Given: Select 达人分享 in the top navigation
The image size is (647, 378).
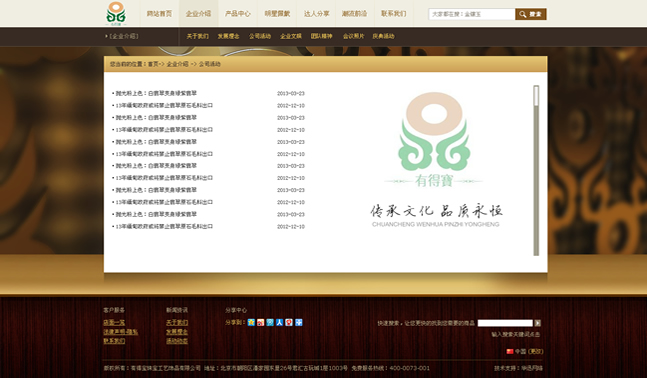Looking at the screenshot, I should 316,14.
